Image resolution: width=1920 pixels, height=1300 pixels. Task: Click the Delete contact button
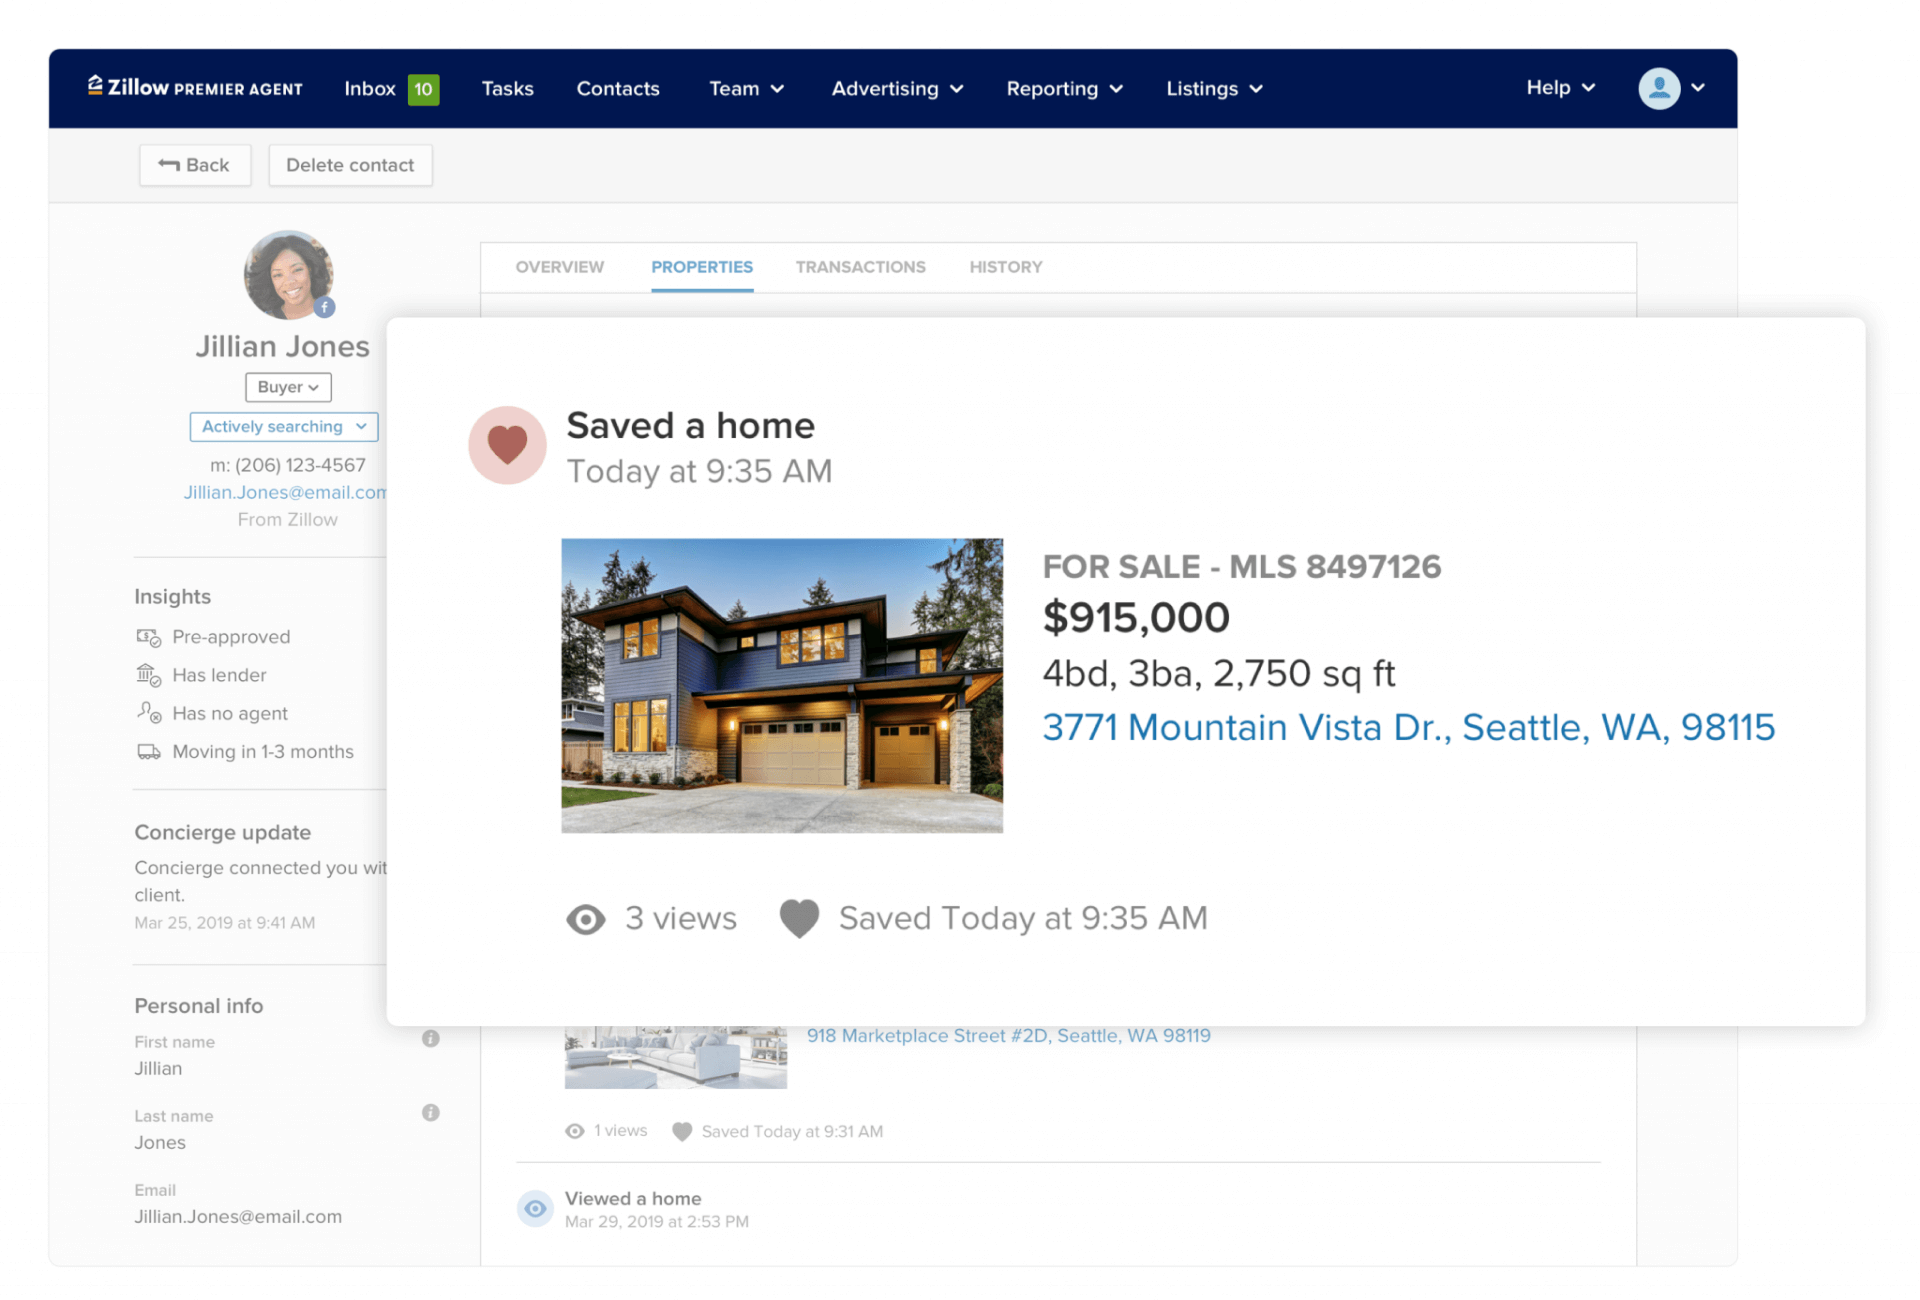pyautogui.click(x=350, y=164)
